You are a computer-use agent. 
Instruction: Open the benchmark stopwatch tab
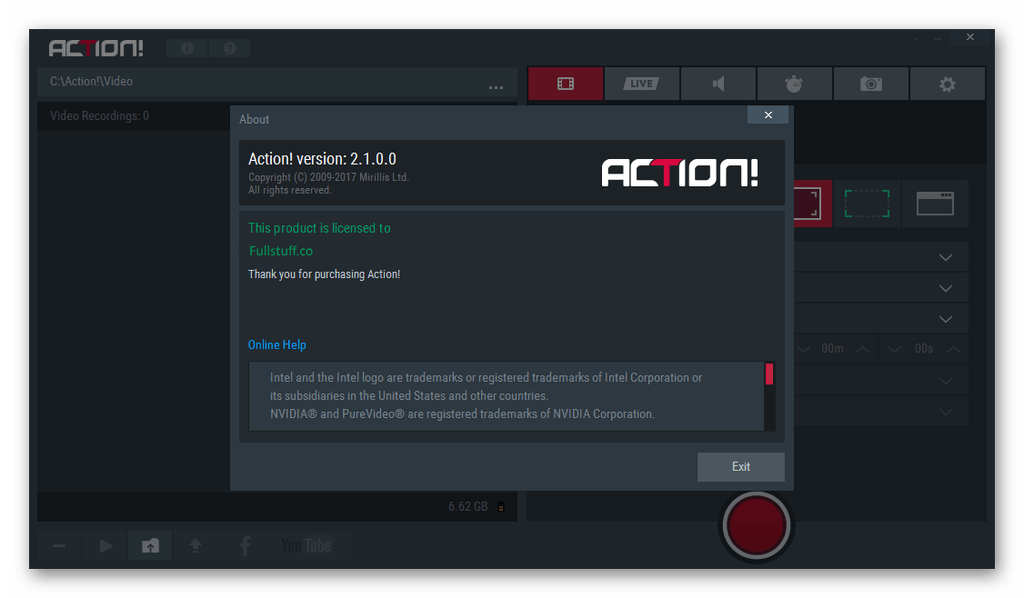794,84
